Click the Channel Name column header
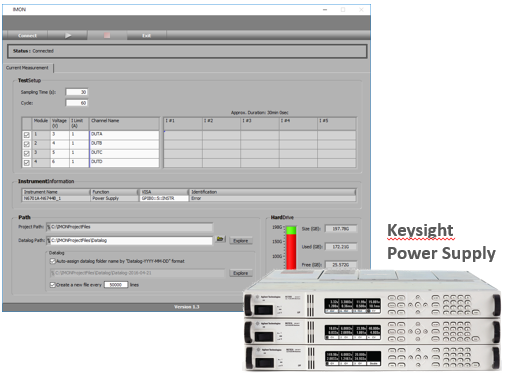This screenshot has width=506, height=375. [124, 123]
